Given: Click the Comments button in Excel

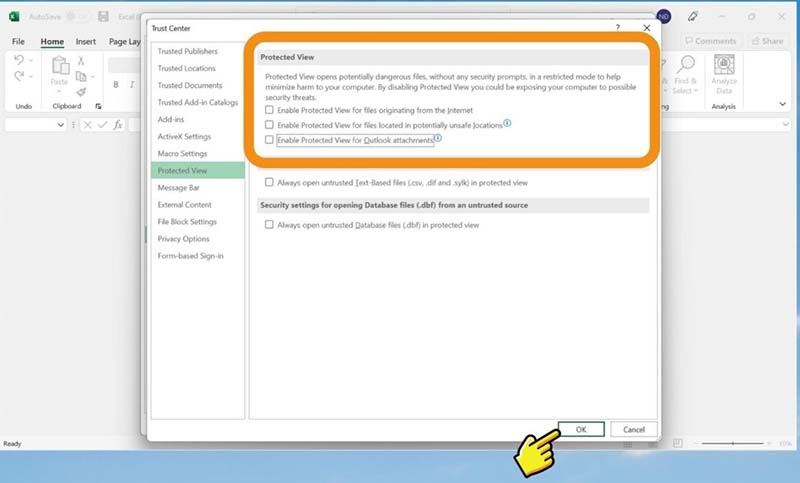Looking at the screenshot, I should (x=711, y=41).
